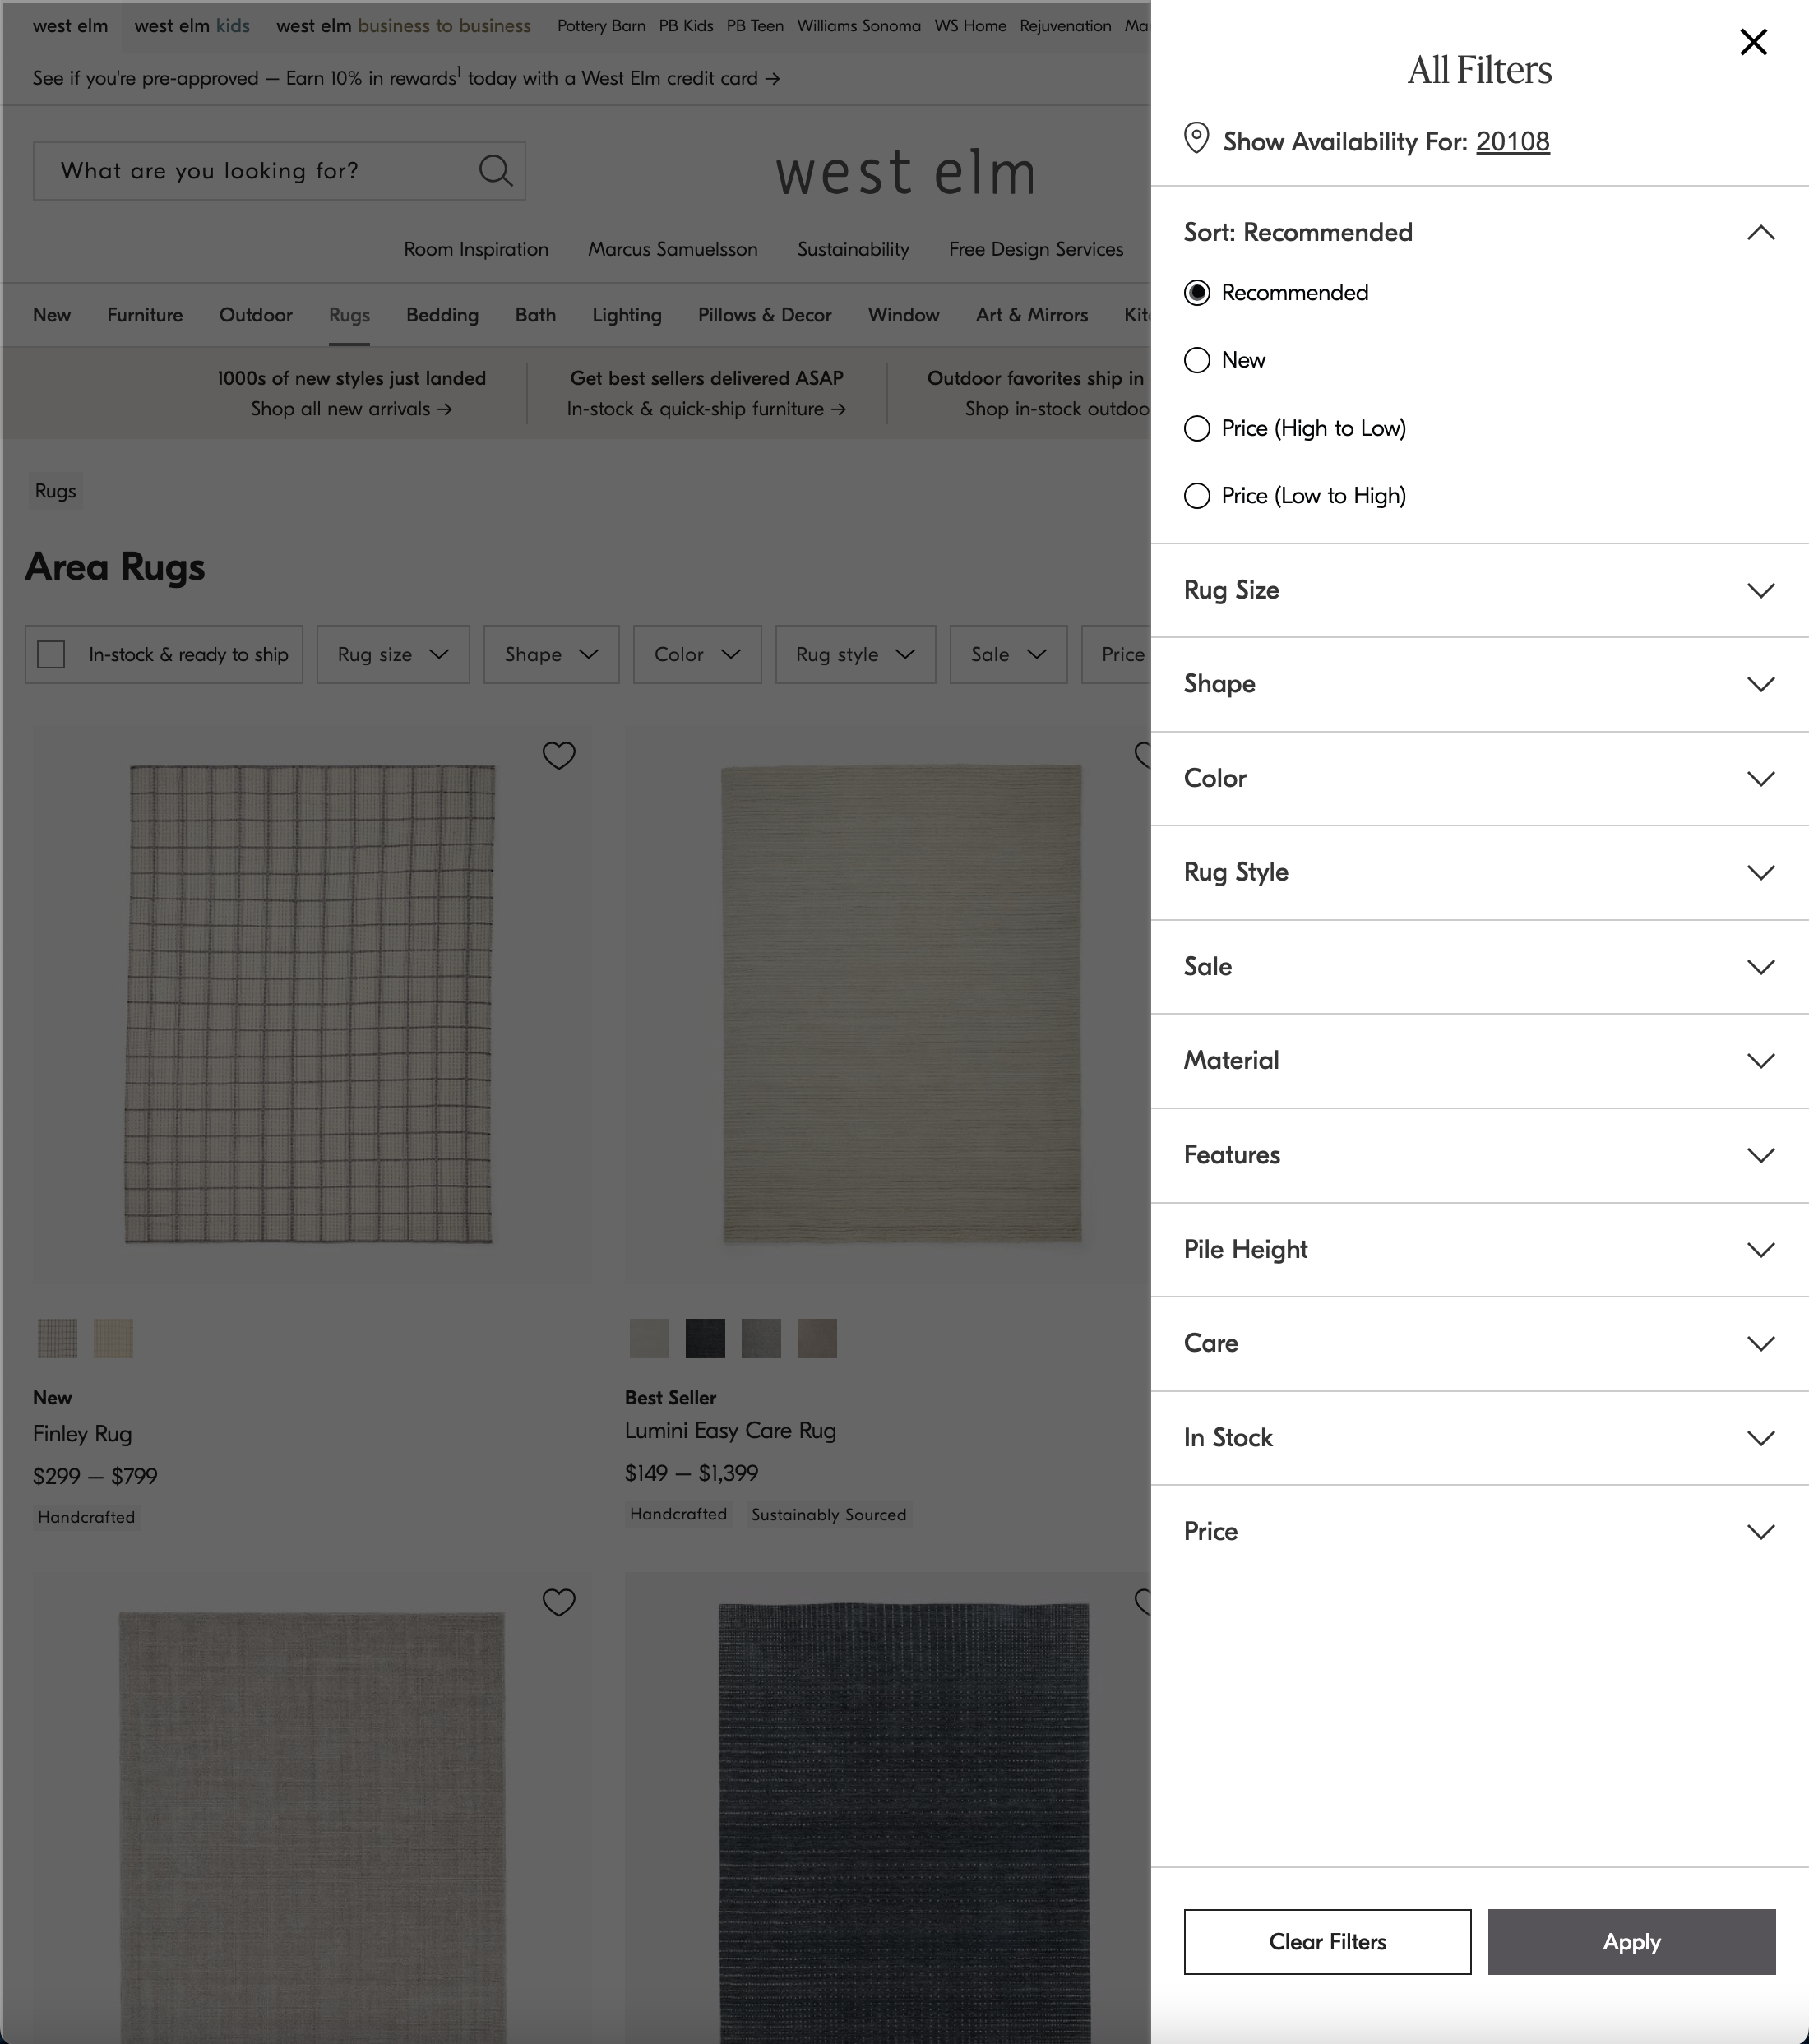Expand the Rug Size filter section
This screenshot has height=2044, width=1809.
pos(1479,590)
